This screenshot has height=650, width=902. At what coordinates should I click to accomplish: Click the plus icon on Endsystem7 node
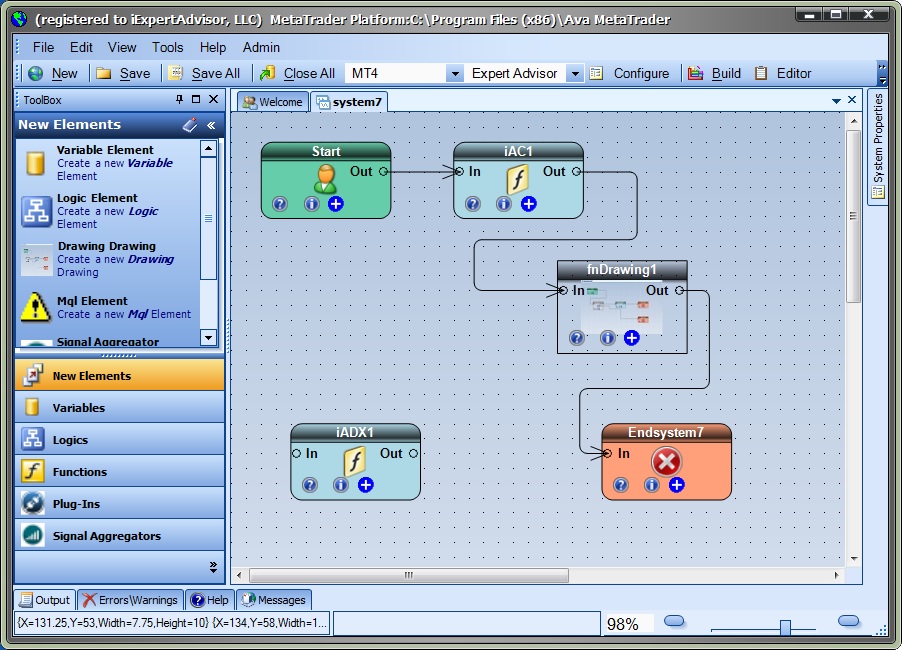(676, 485)
